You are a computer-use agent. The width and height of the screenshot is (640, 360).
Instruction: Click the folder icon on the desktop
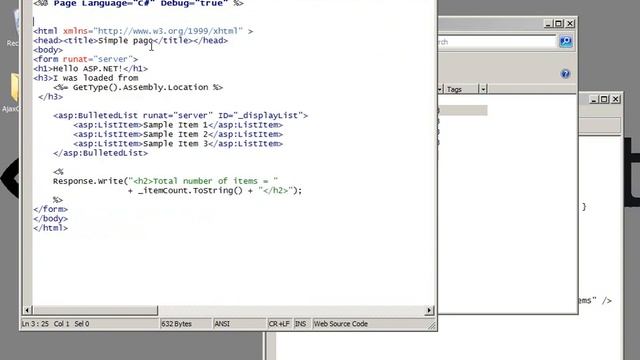(15, 88)
